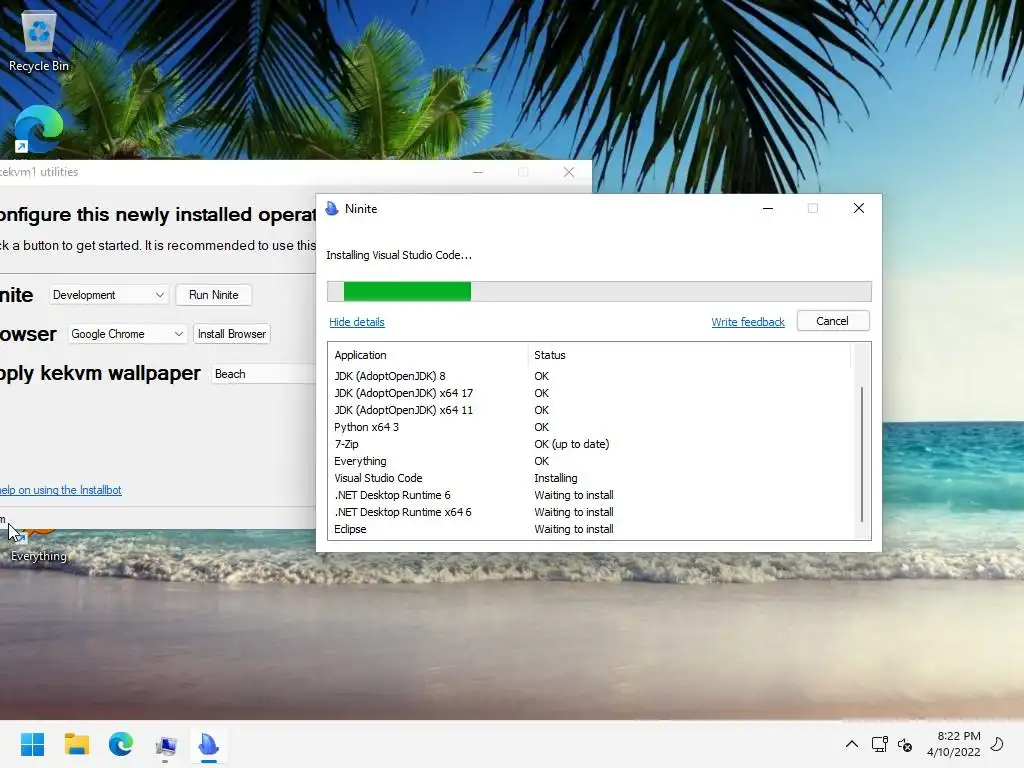The image size is (1024, 768).
Task: Cancel the Ninite installation
Action: [x=833, y=321]
